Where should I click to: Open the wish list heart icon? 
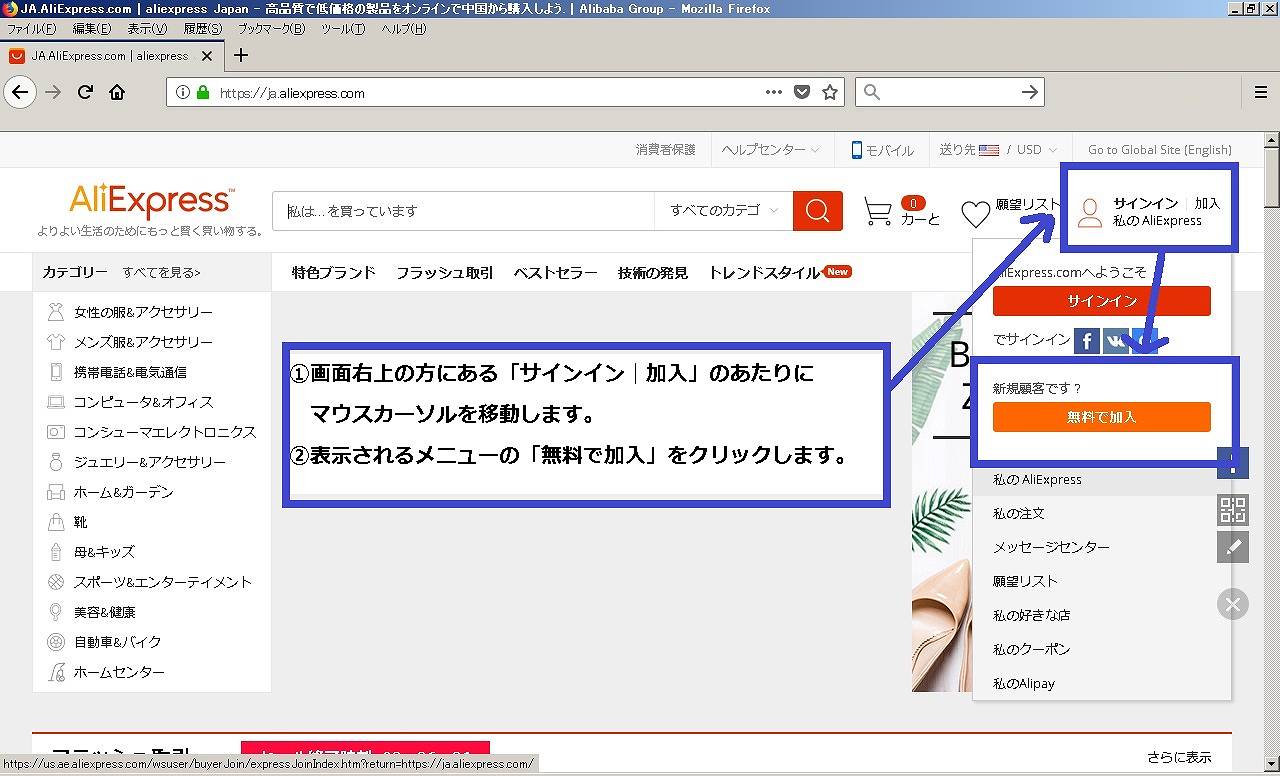(975, 213)
